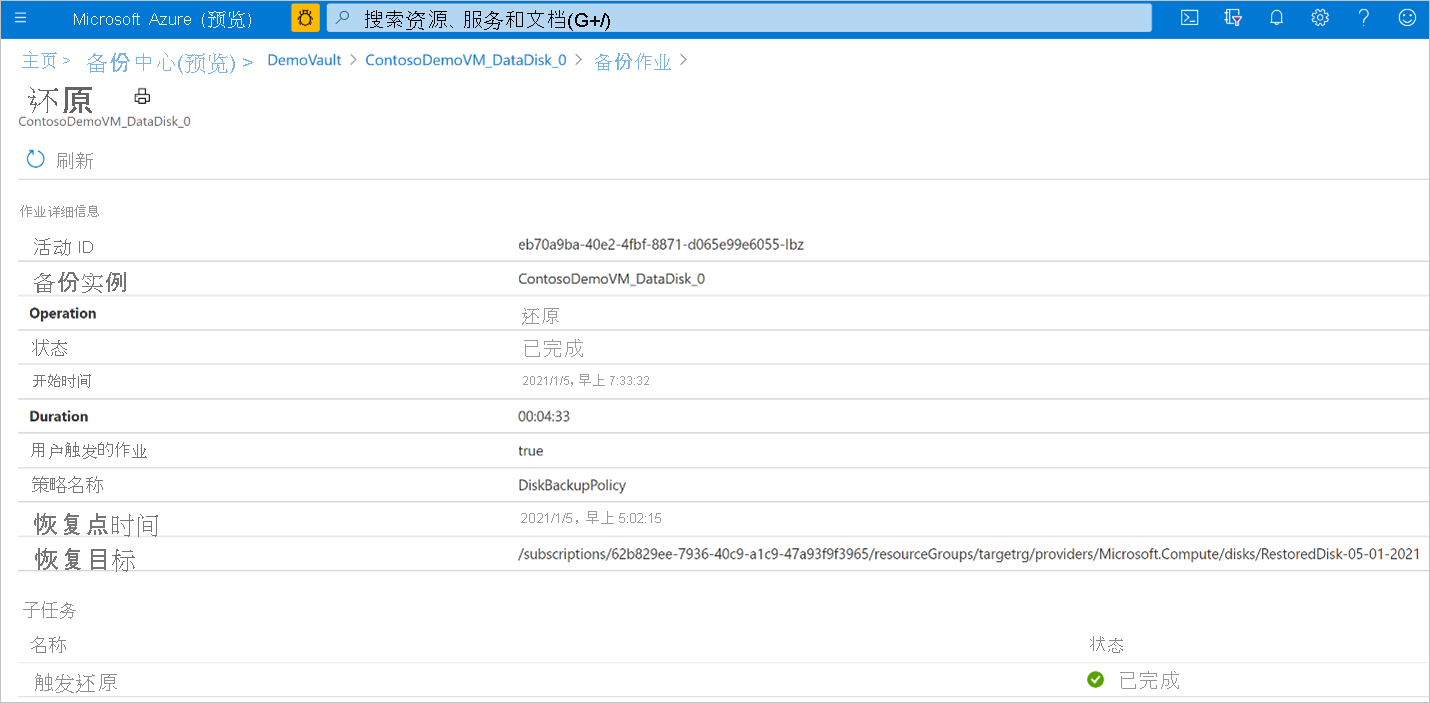The image size is (1430, 703).
Task: Click the green completed status icon
Action: pyautogui.click(x=1096, y=680)
